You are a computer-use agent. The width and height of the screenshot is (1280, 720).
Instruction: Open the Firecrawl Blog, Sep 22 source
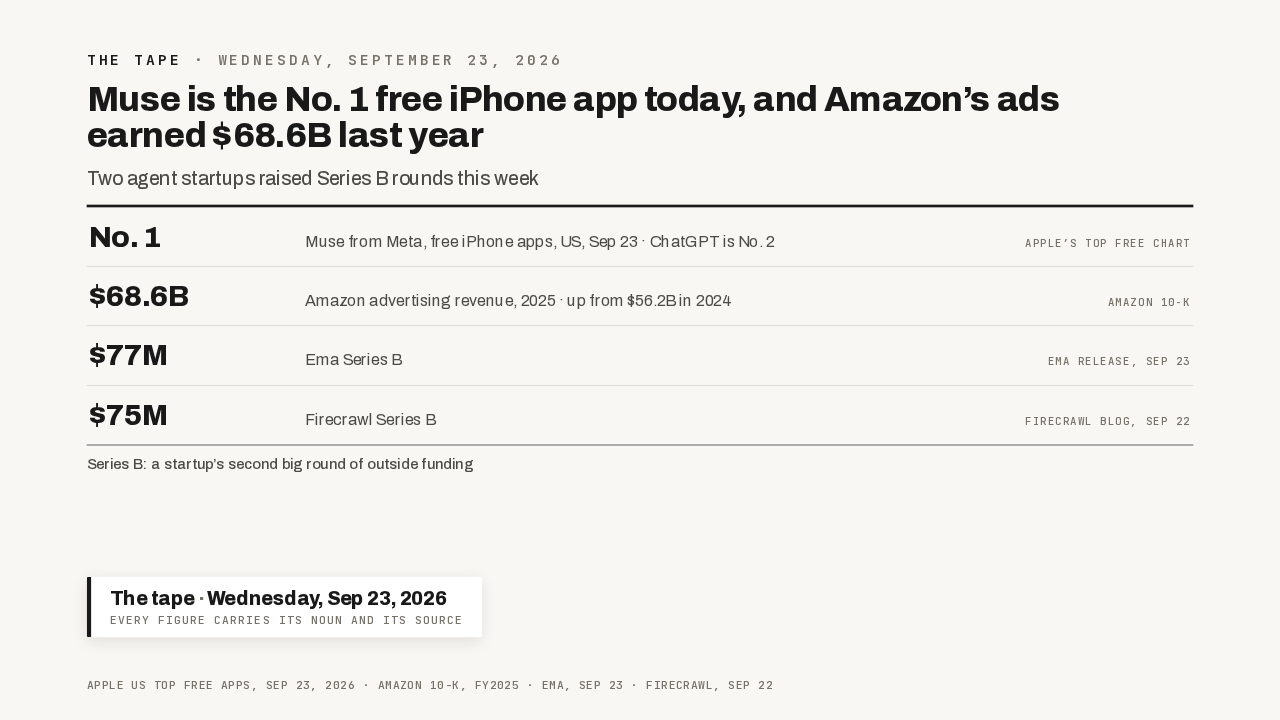(x=1108, y=421)
